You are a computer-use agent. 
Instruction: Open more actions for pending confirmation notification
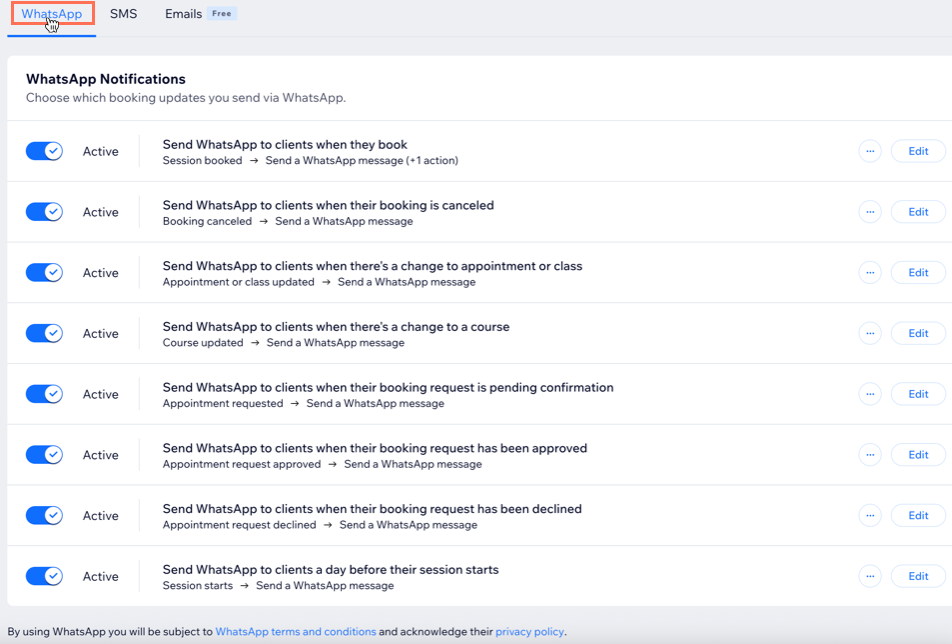click(870, 394)
